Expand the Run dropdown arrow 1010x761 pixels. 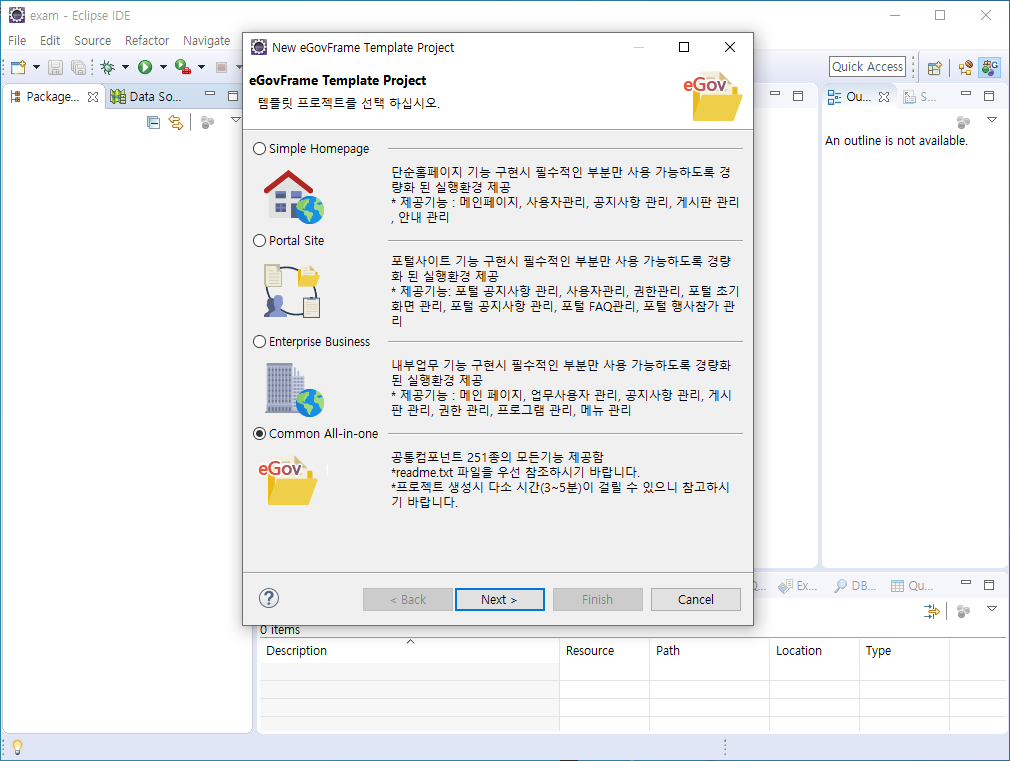point(163,67)
